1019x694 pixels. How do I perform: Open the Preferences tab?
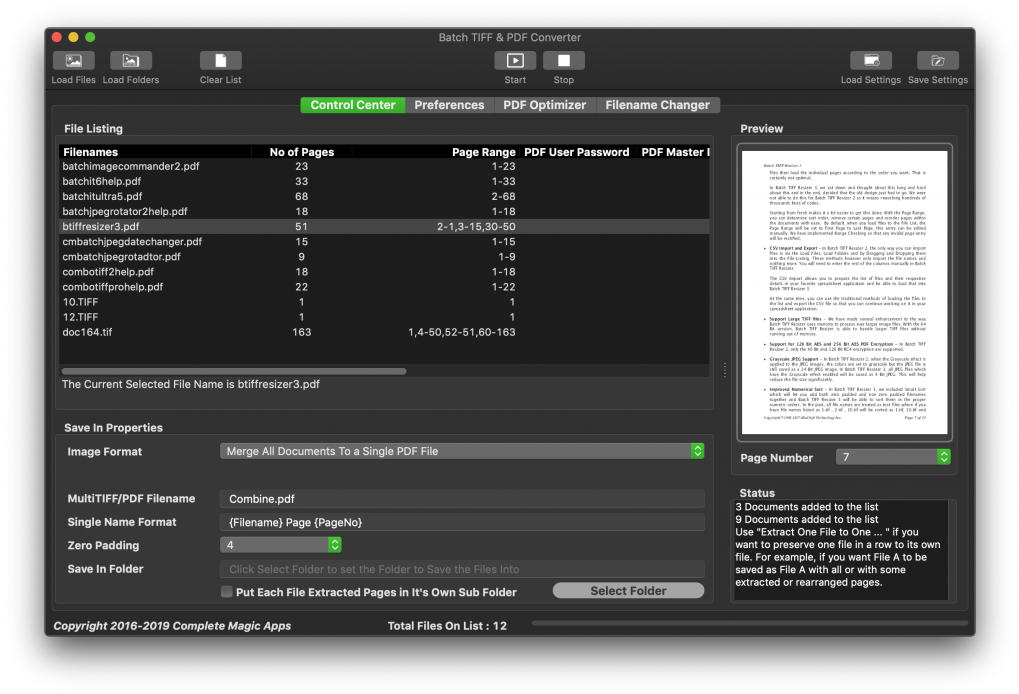pos(449,105)
